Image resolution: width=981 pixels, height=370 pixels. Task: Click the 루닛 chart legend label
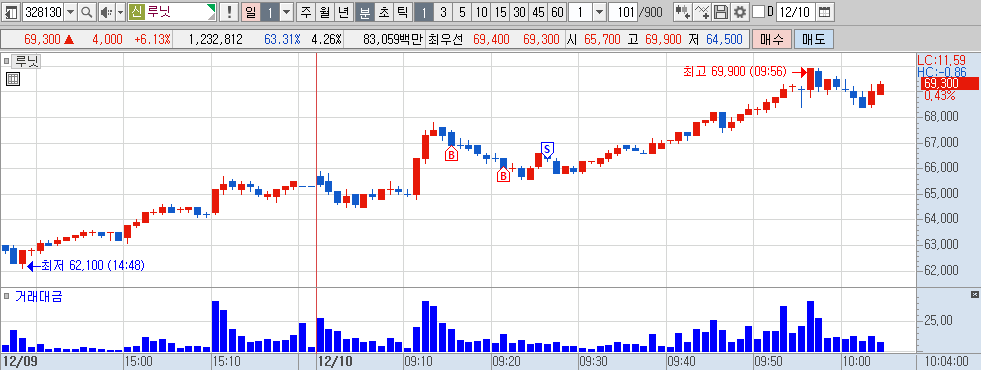(x=27, y=61)
